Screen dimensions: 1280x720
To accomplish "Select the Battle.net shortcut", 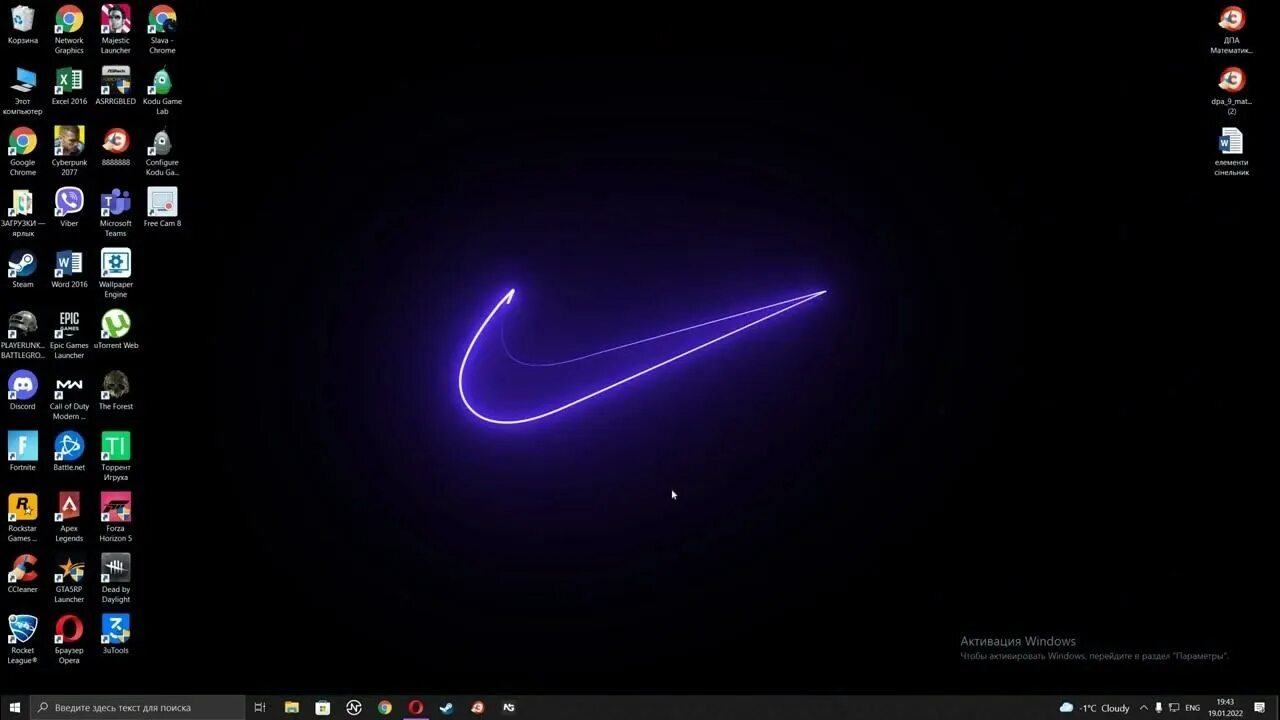I will pos(69,452).
